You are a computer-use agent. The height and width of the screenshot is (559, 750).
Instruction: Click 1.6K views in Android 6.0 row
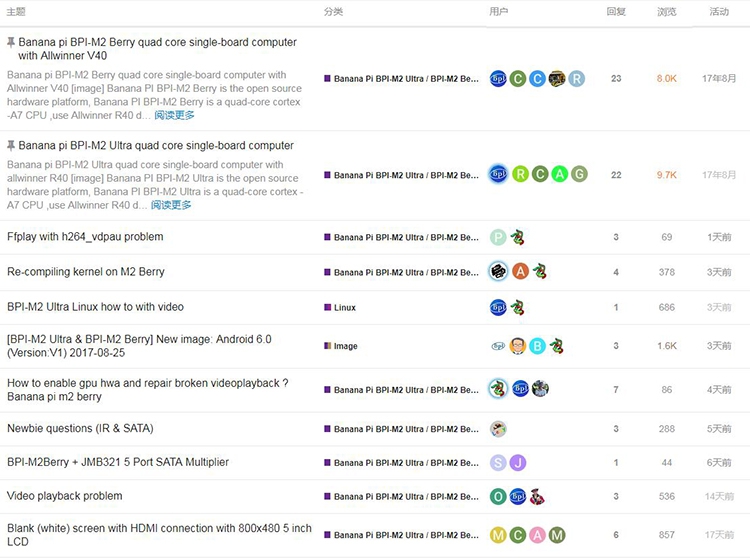click(x=667, y=346)
